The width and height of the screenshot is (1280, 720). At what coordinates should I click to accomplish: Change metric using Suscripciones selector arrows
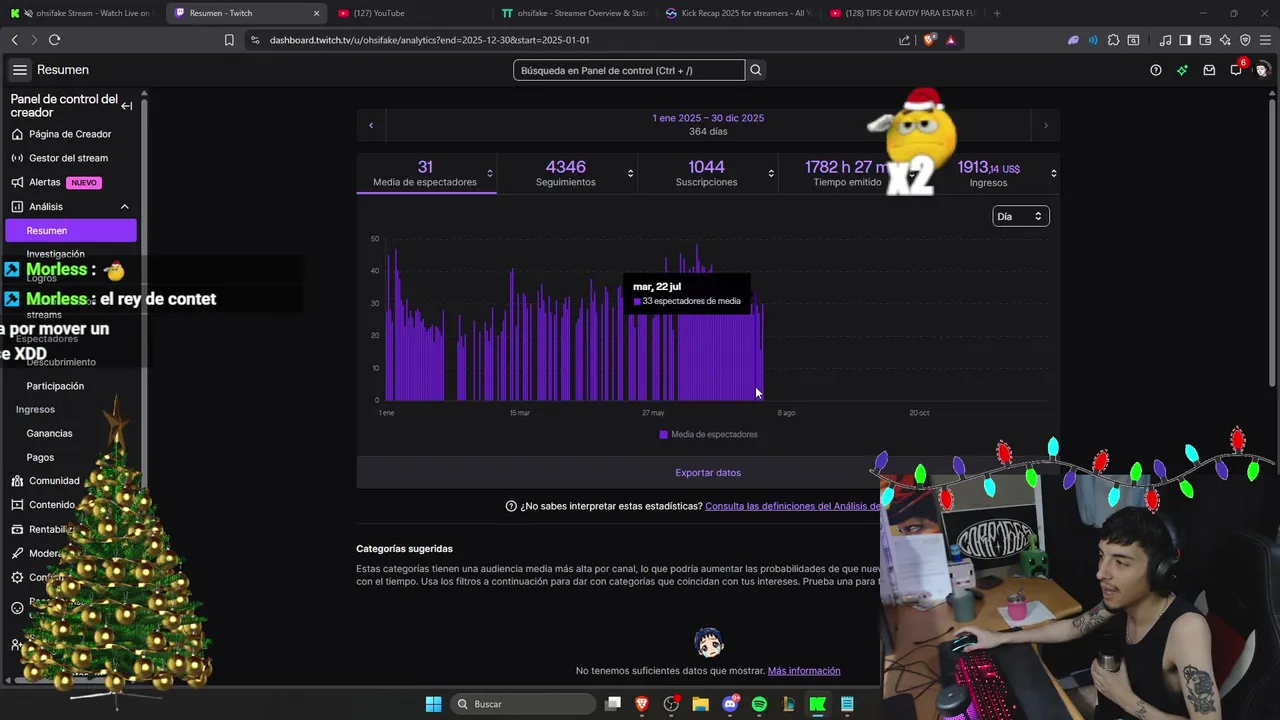771,173
